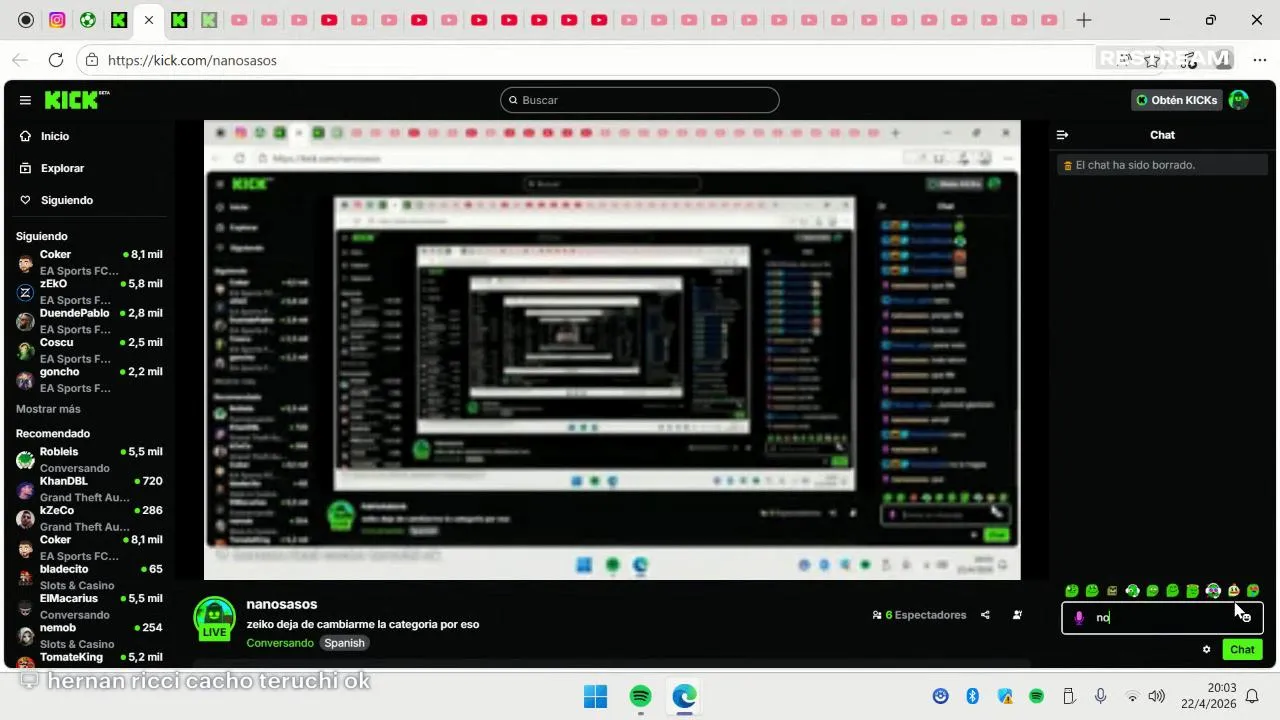The width and height of the screenshot is (1280, 720).
Task: Click the Spanish language tag
Action: pos(344,643)
